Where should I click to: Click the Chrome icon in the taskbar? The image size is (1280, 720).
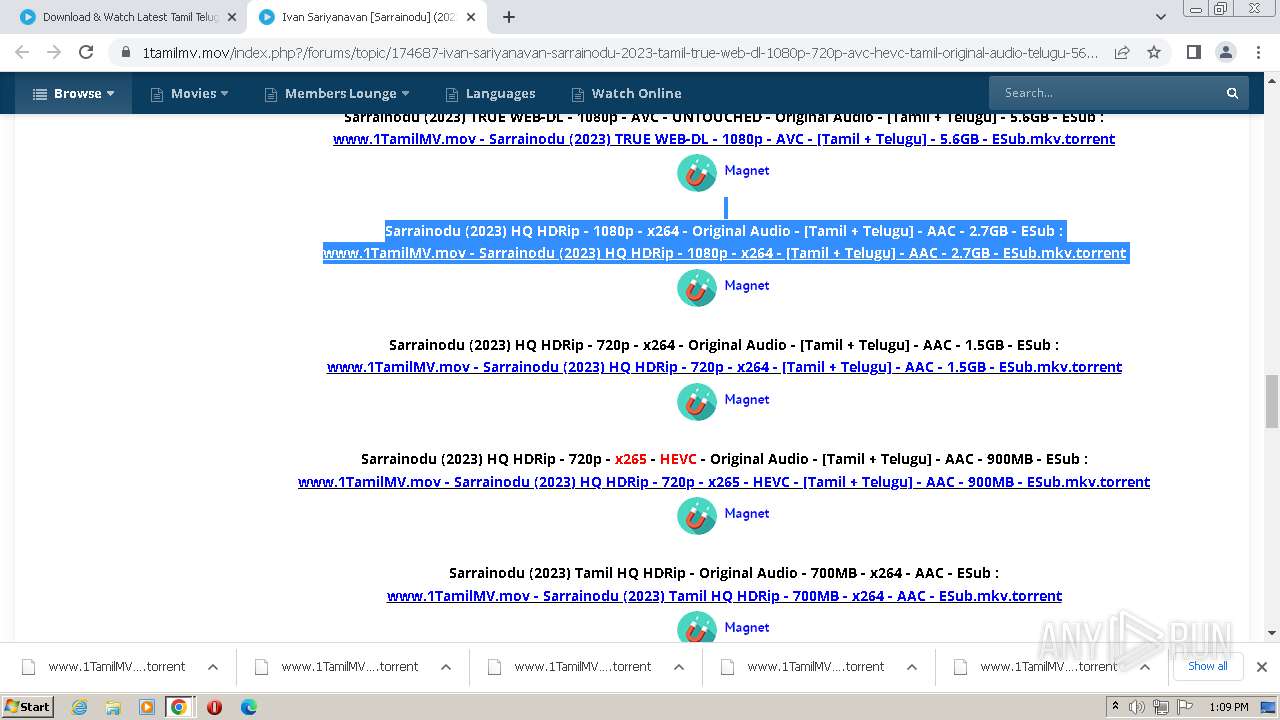point(179,707)
